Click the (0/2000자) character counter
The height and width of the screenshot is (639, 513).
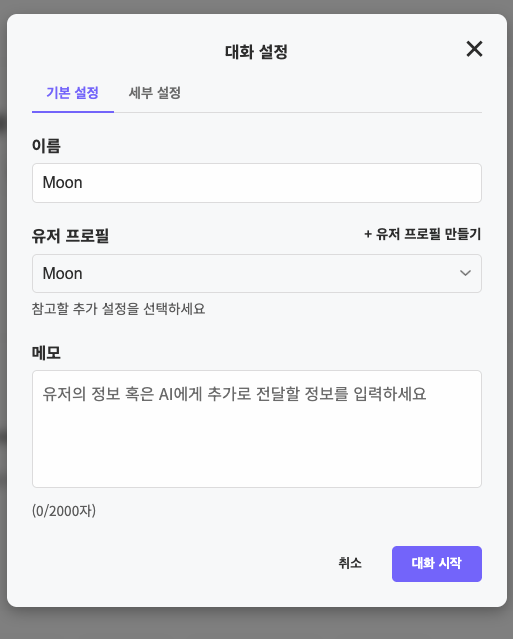tap(64, 511)
